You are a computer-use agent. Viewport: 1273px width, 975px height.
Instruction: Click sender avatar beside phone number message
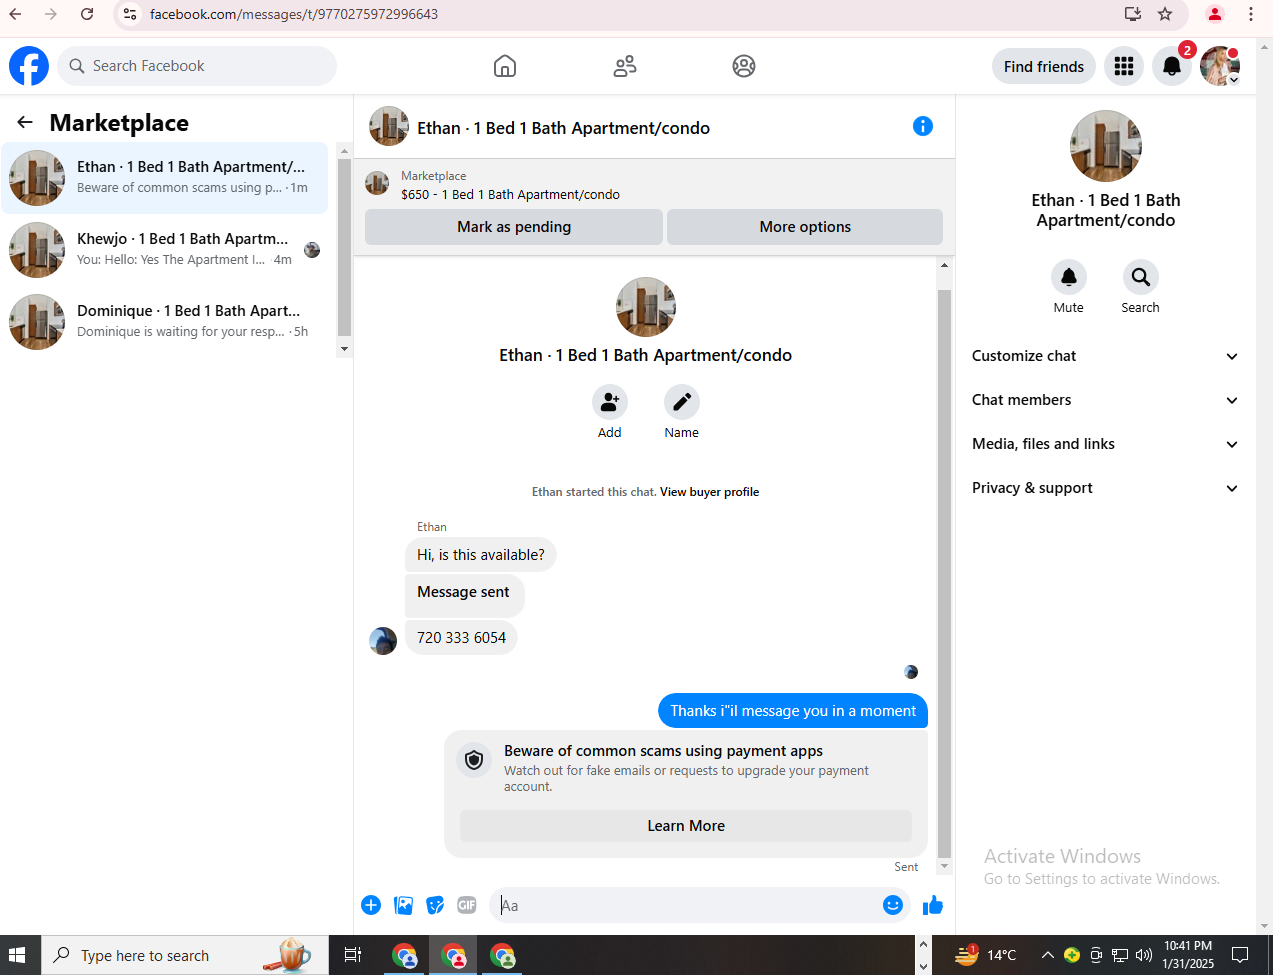pos(383,641)
